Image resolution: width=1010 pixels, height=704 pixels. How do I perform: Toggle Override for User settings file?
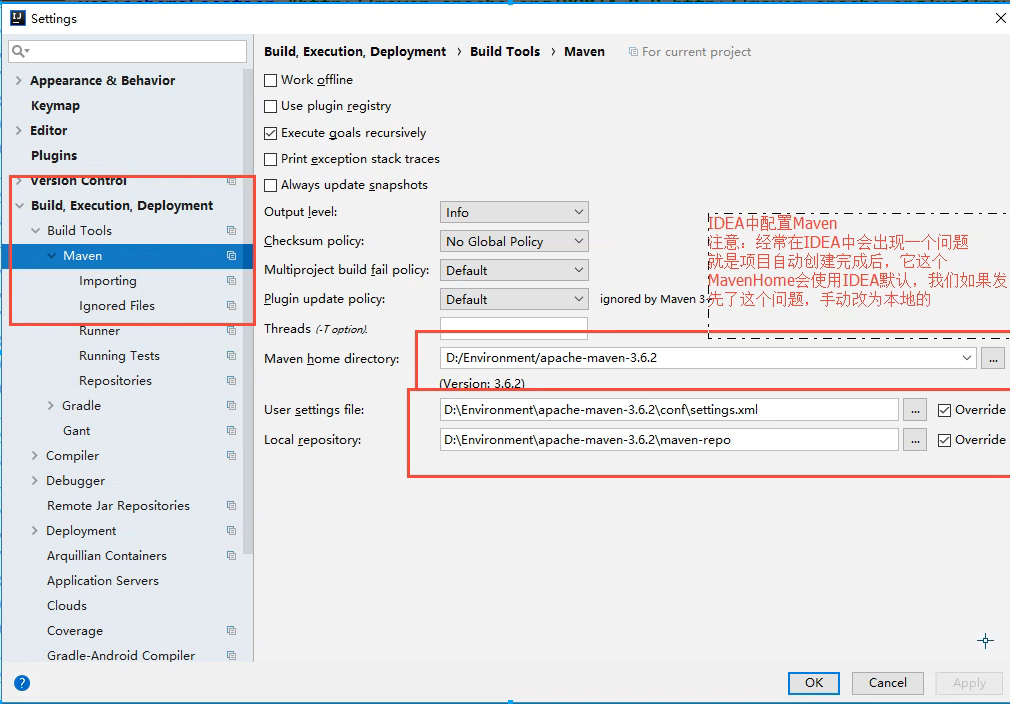coord(944,410)
